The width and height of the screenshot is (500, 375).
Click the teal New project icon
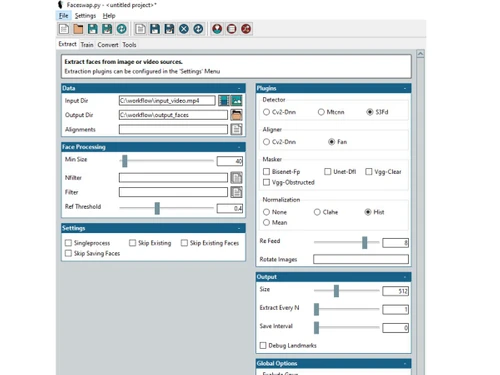(64, 29)
